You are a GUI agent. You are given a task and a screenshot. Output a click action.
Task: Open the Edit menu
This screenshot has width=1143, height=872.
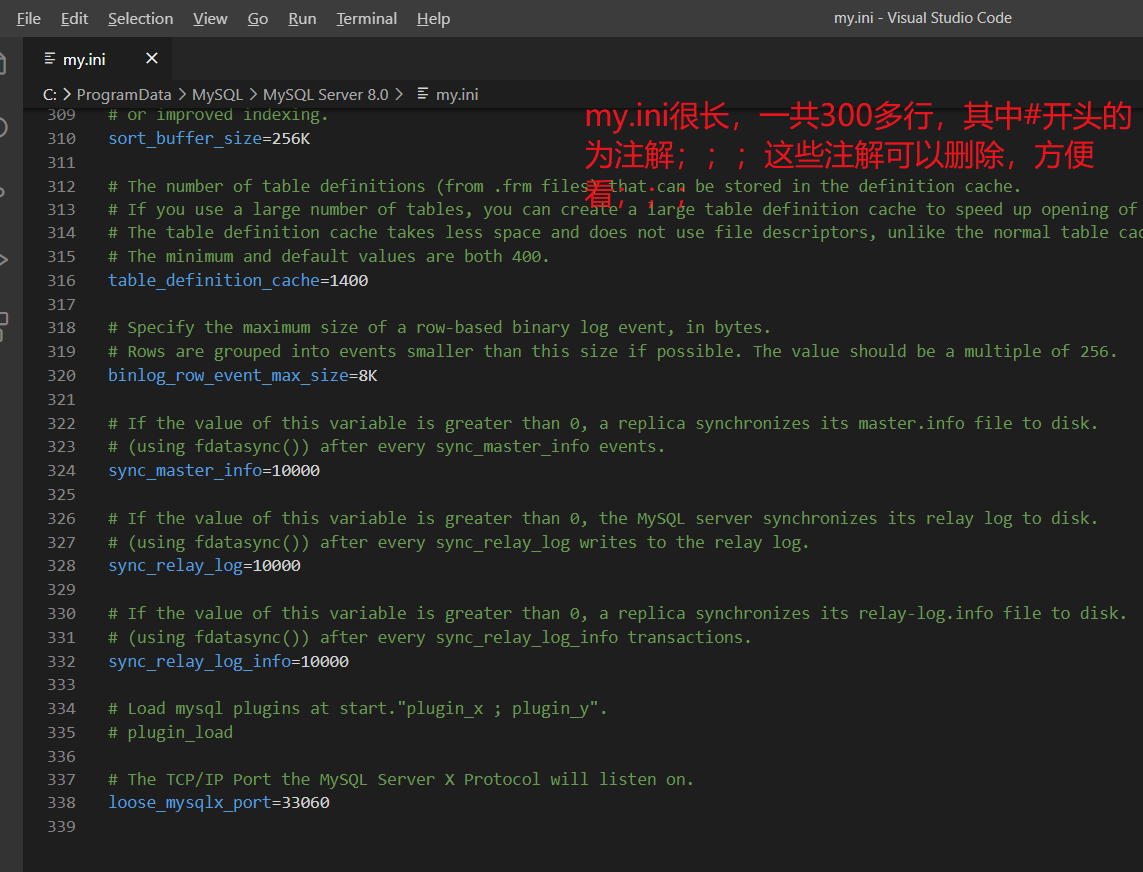coord(74,18)
